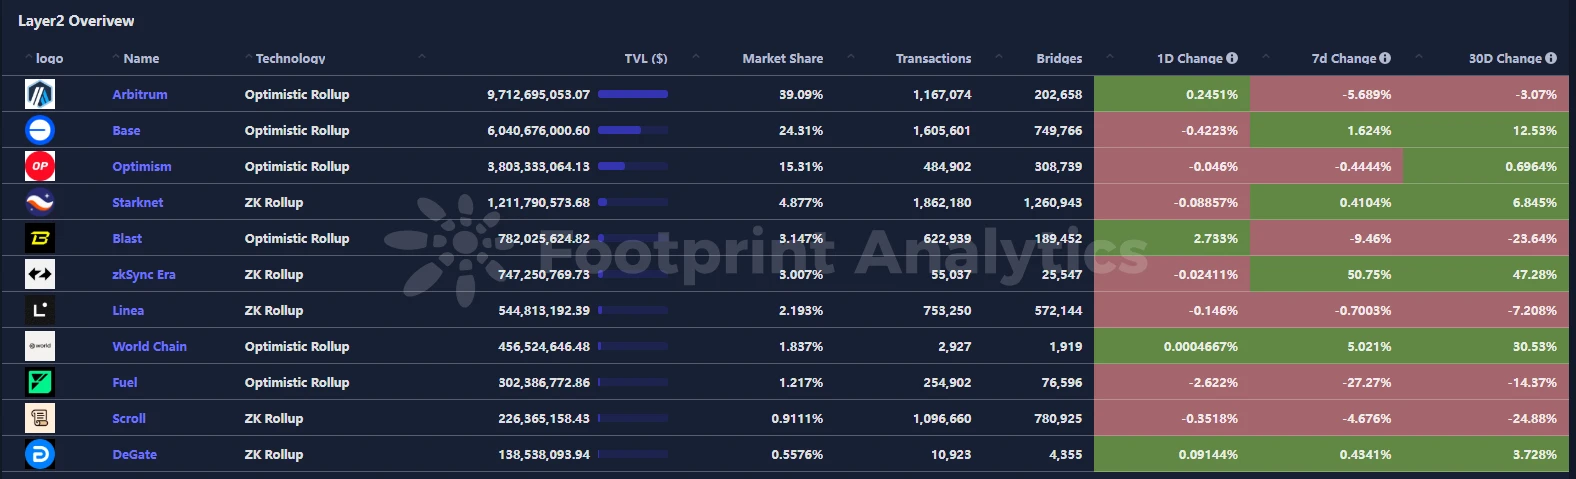Sort table by TVL ($) column
Viewport: 1576px width, 479px height.
tap(645, 59)
